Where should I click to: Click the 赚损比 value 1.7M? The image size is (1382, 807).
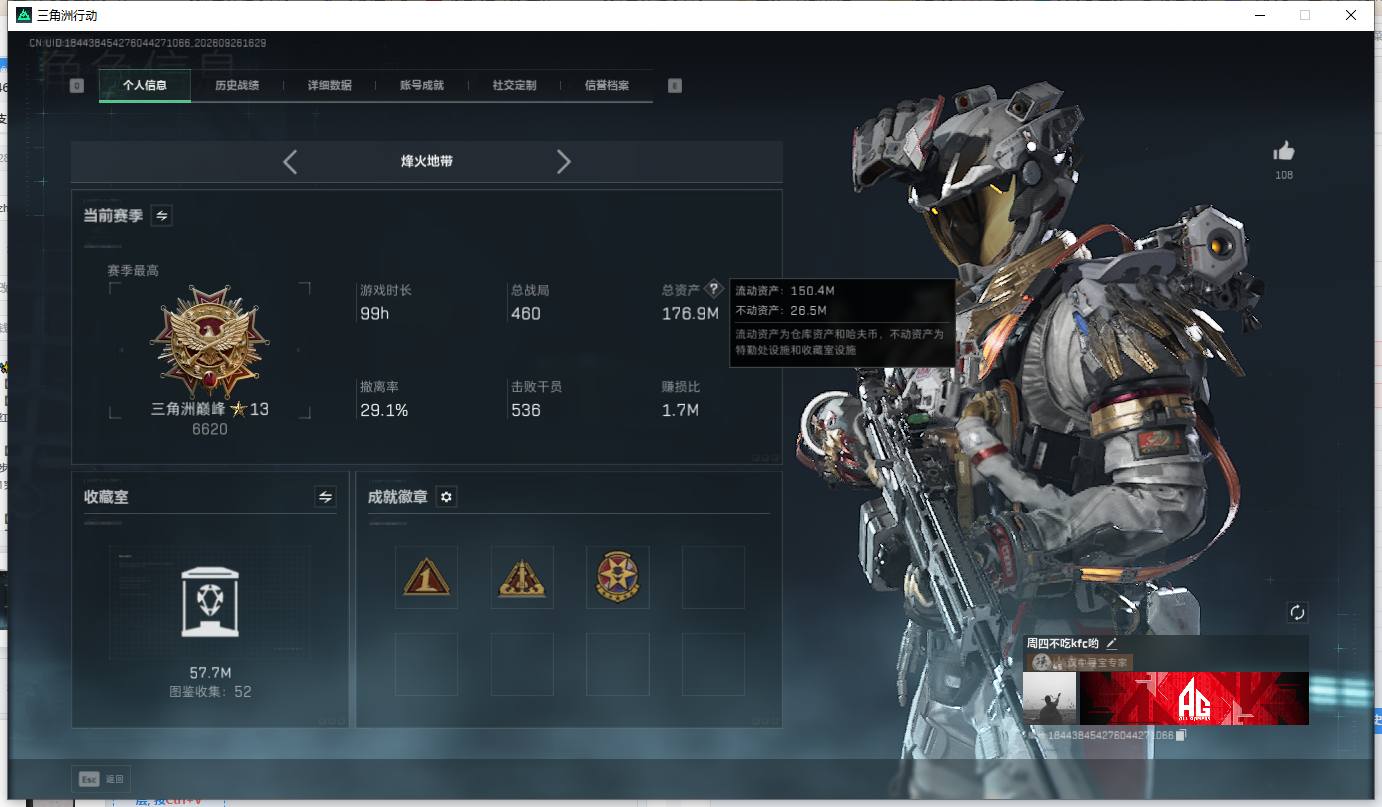[x=680, y=410]
